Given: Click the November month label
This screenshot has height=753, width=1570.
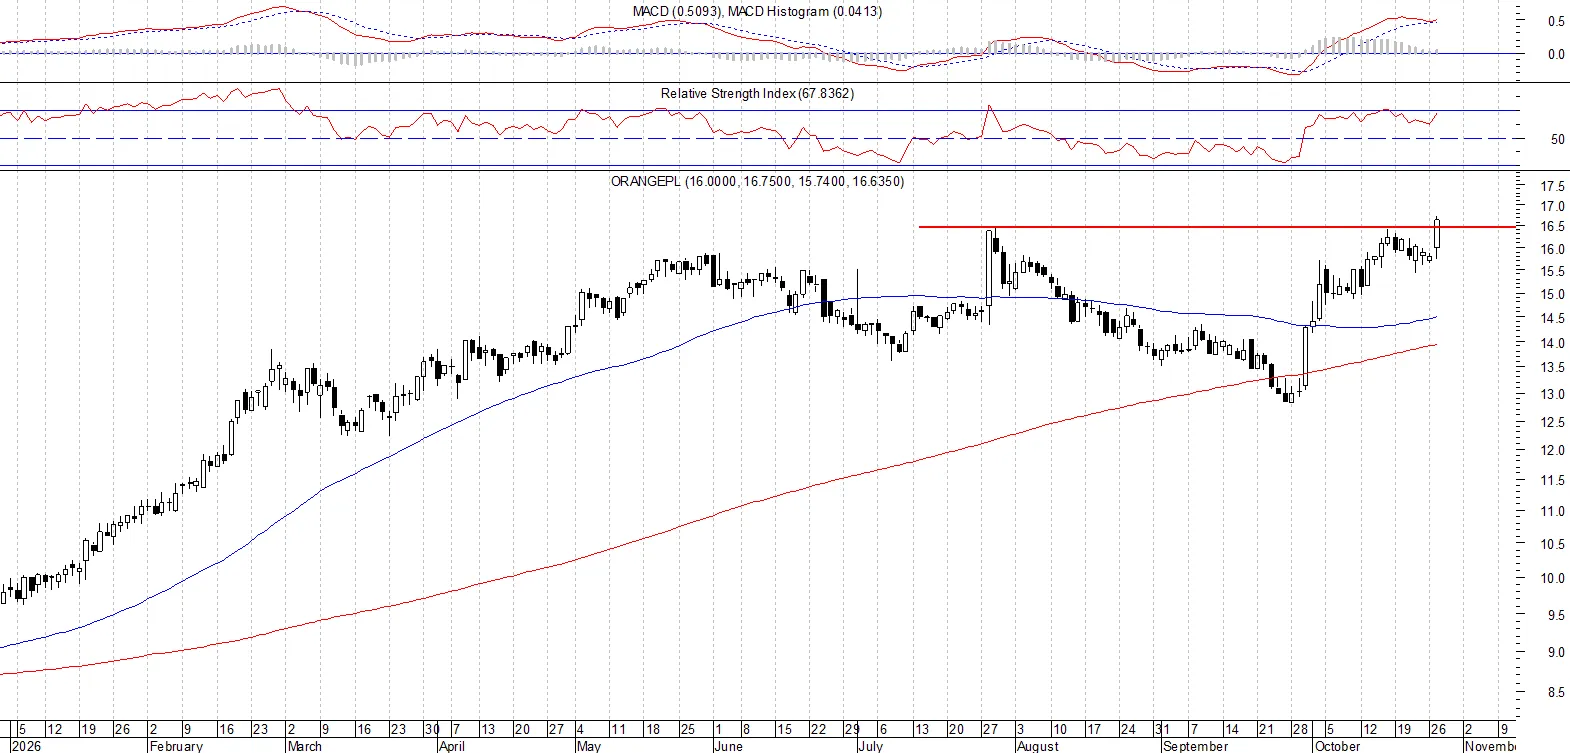Looking at the screenshot, I should click(x=1491, y=746).
